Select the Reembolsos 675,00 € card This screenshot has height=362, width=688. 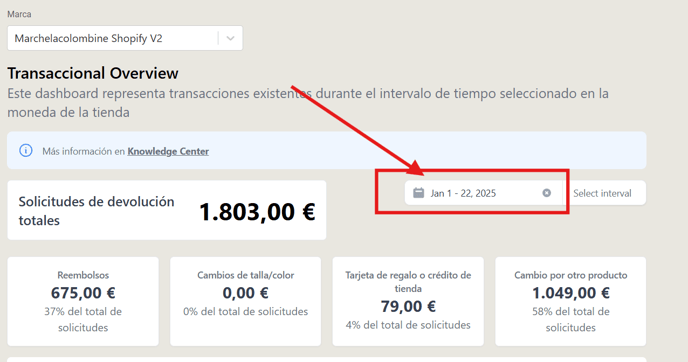pyautogui.click(x=83, y=301)
